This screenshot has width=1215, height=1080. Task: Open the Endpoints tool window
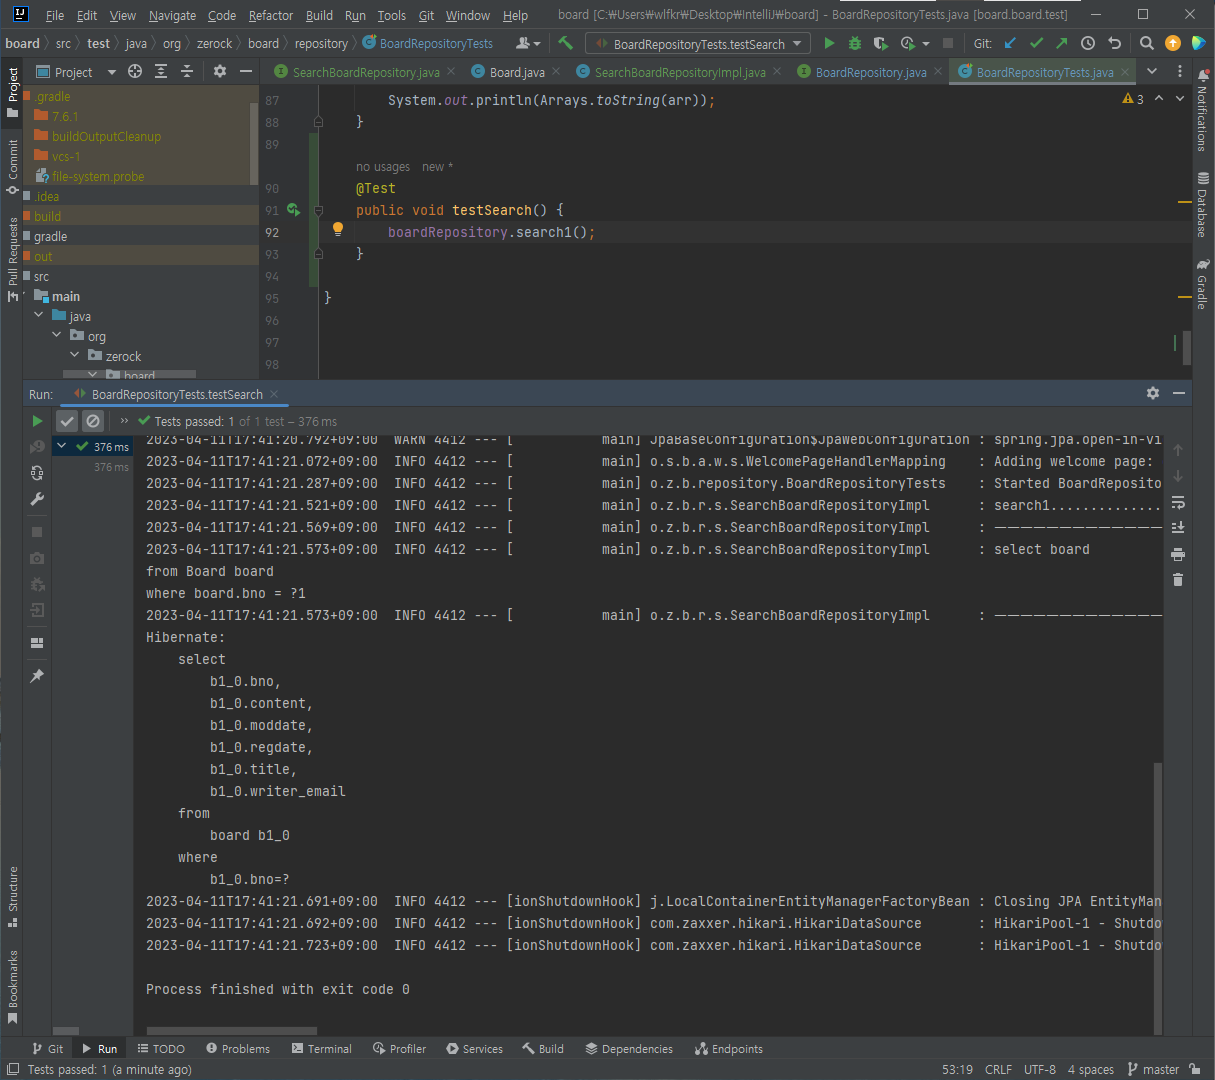click(729, 1049)
